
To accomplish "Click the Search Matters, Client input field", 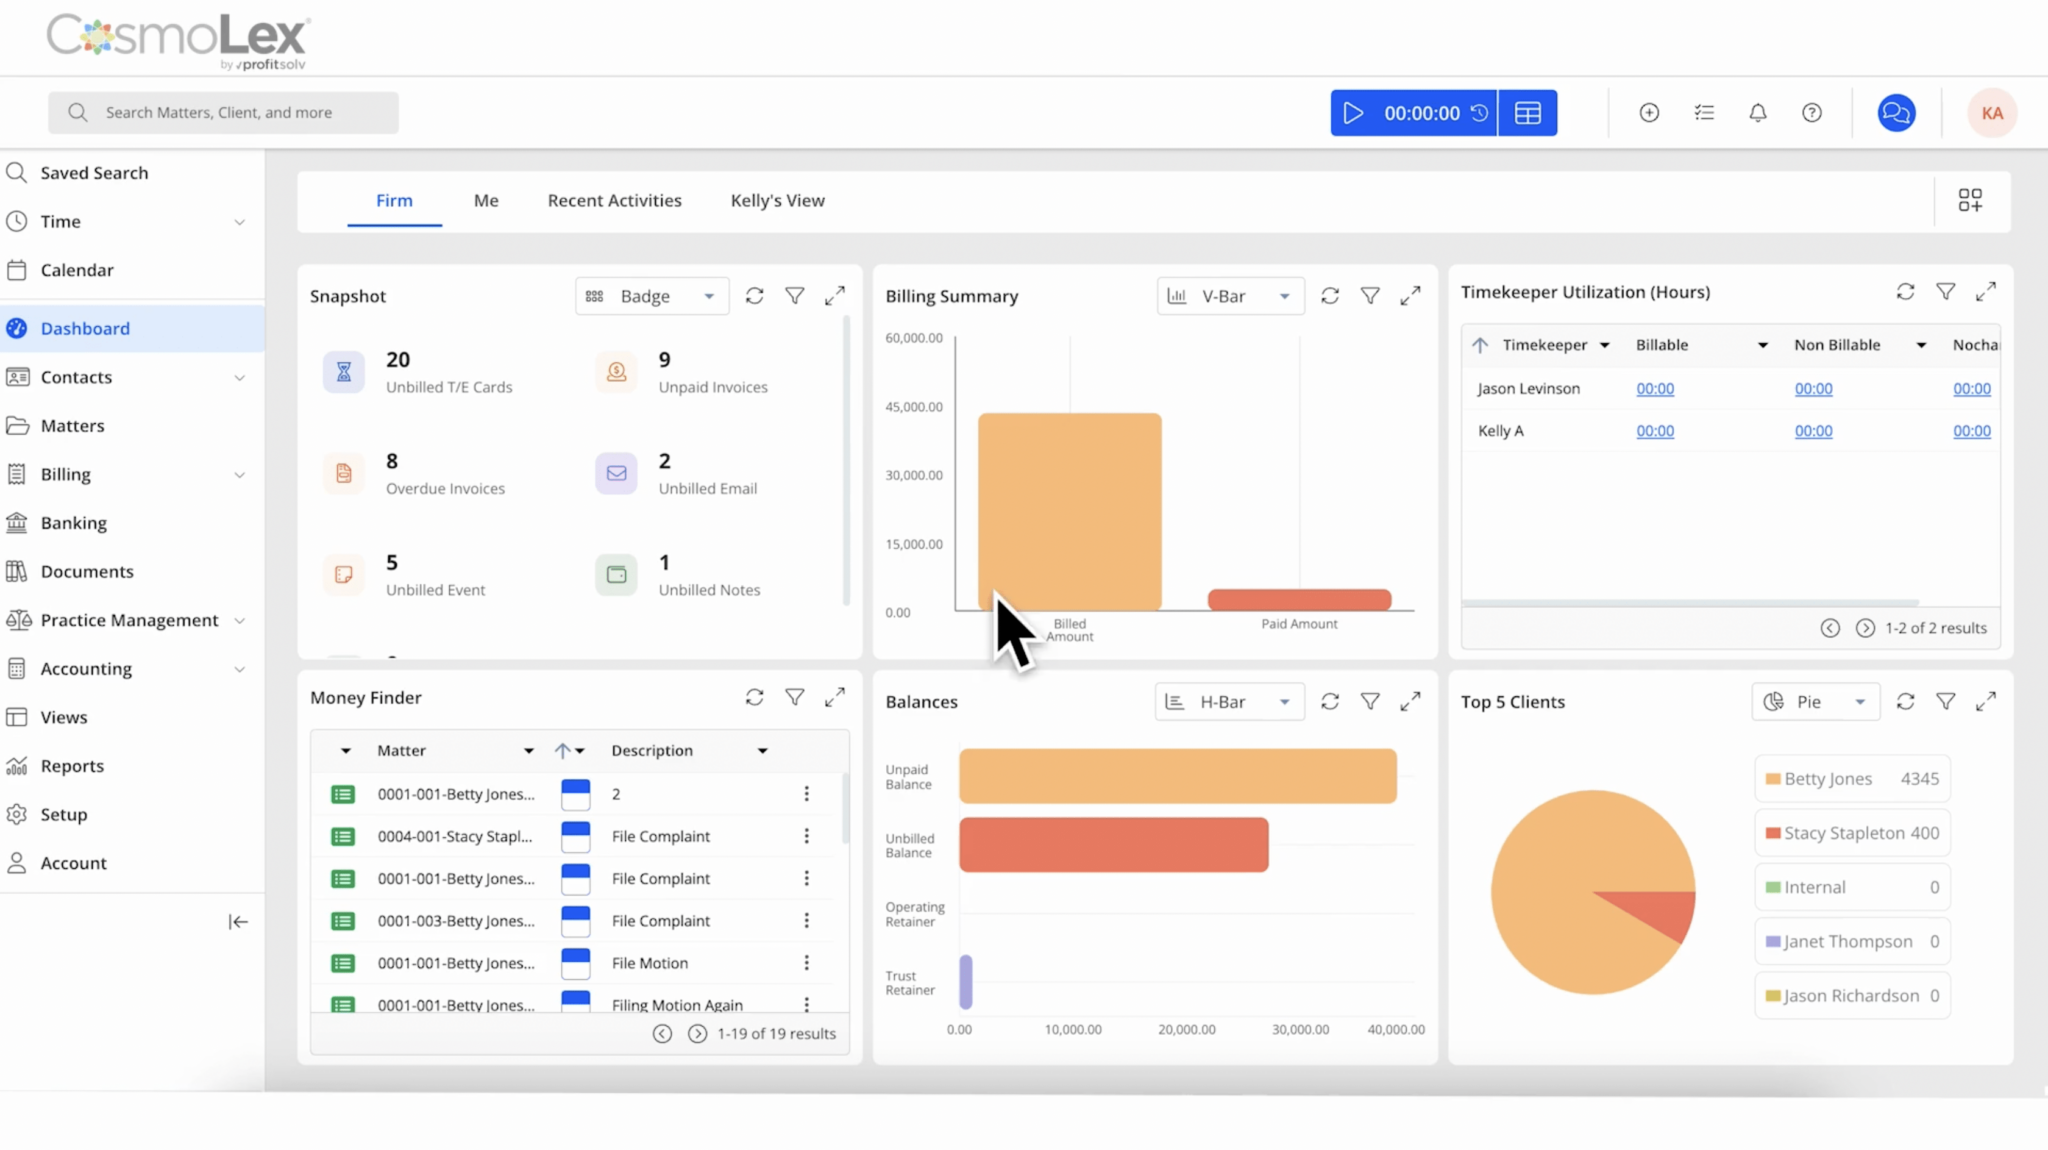I will (223, 113).
